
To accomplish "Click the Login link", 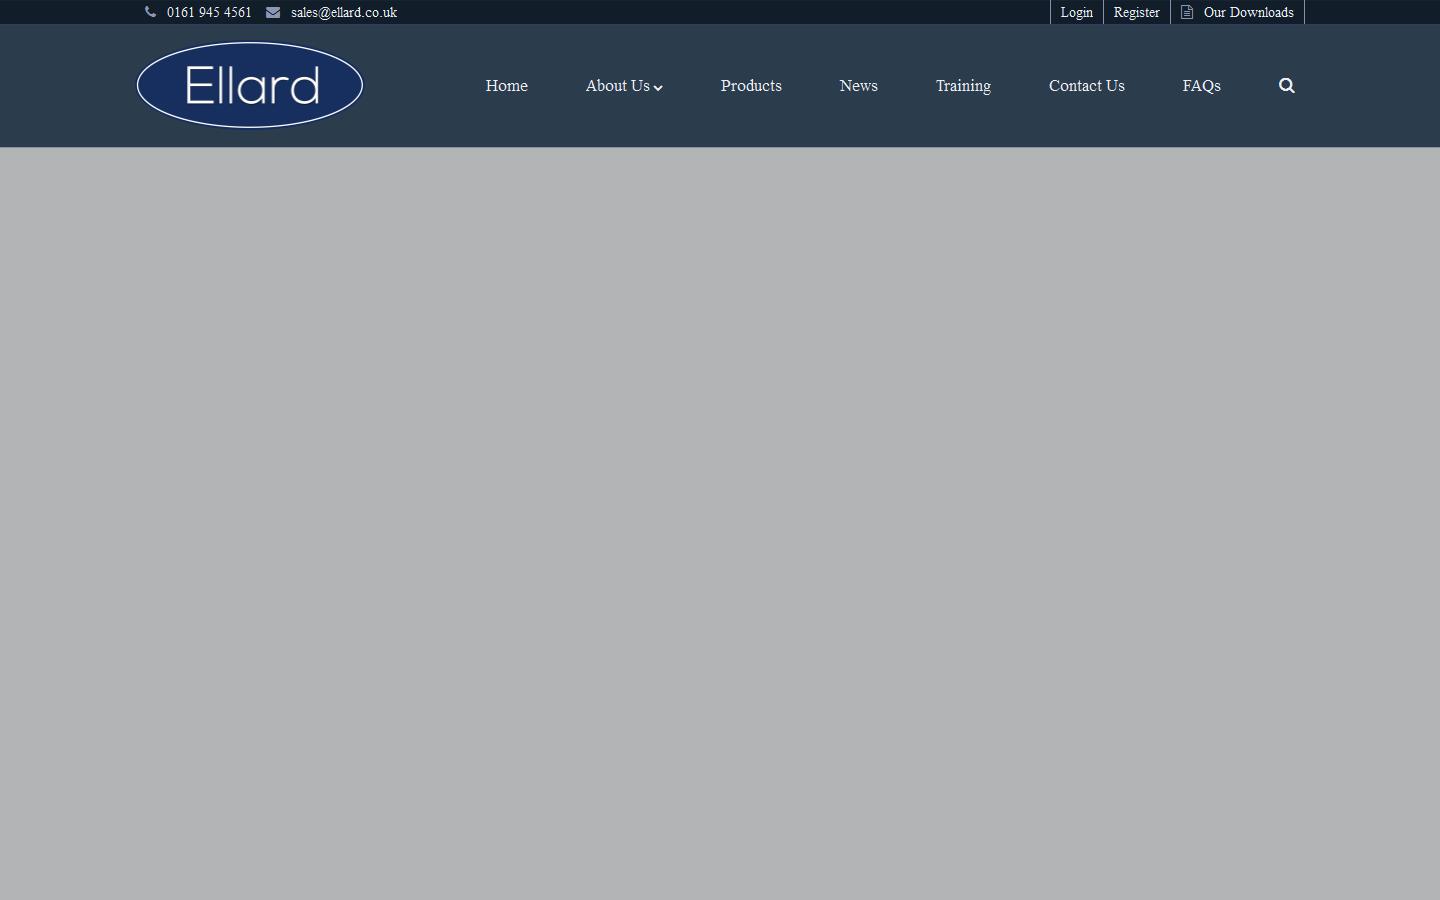I will pyautogui.click(x=1076, y=12).
